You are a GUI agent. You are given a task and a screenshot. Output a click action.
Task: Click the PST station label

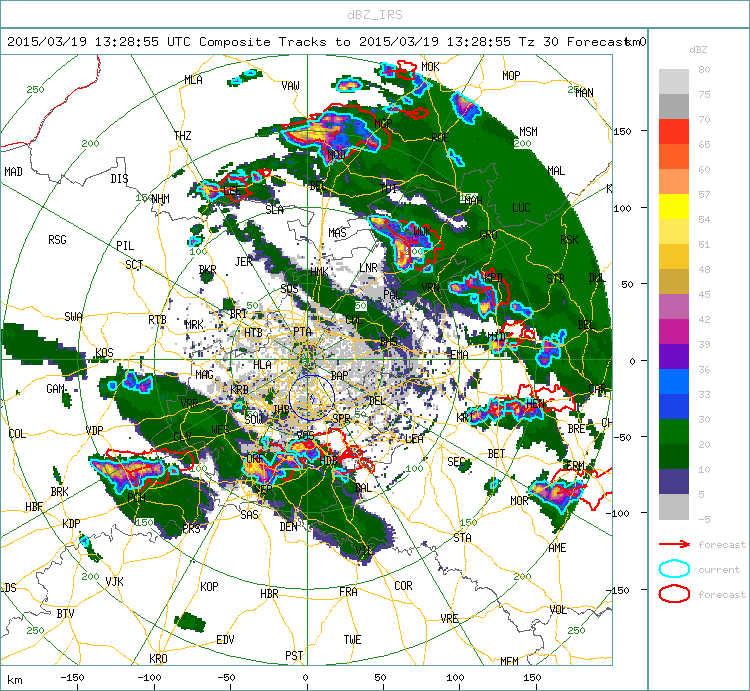click(x=294, y=656)
